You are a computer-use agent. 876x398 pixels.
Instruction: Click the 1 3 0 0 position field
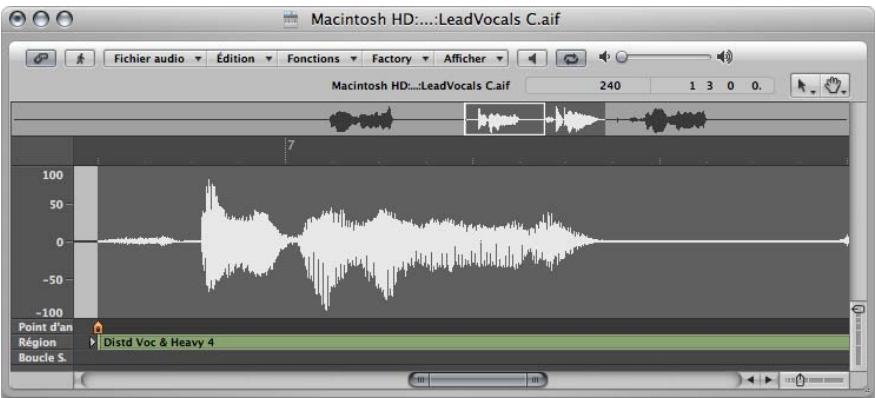click(713, 86)
